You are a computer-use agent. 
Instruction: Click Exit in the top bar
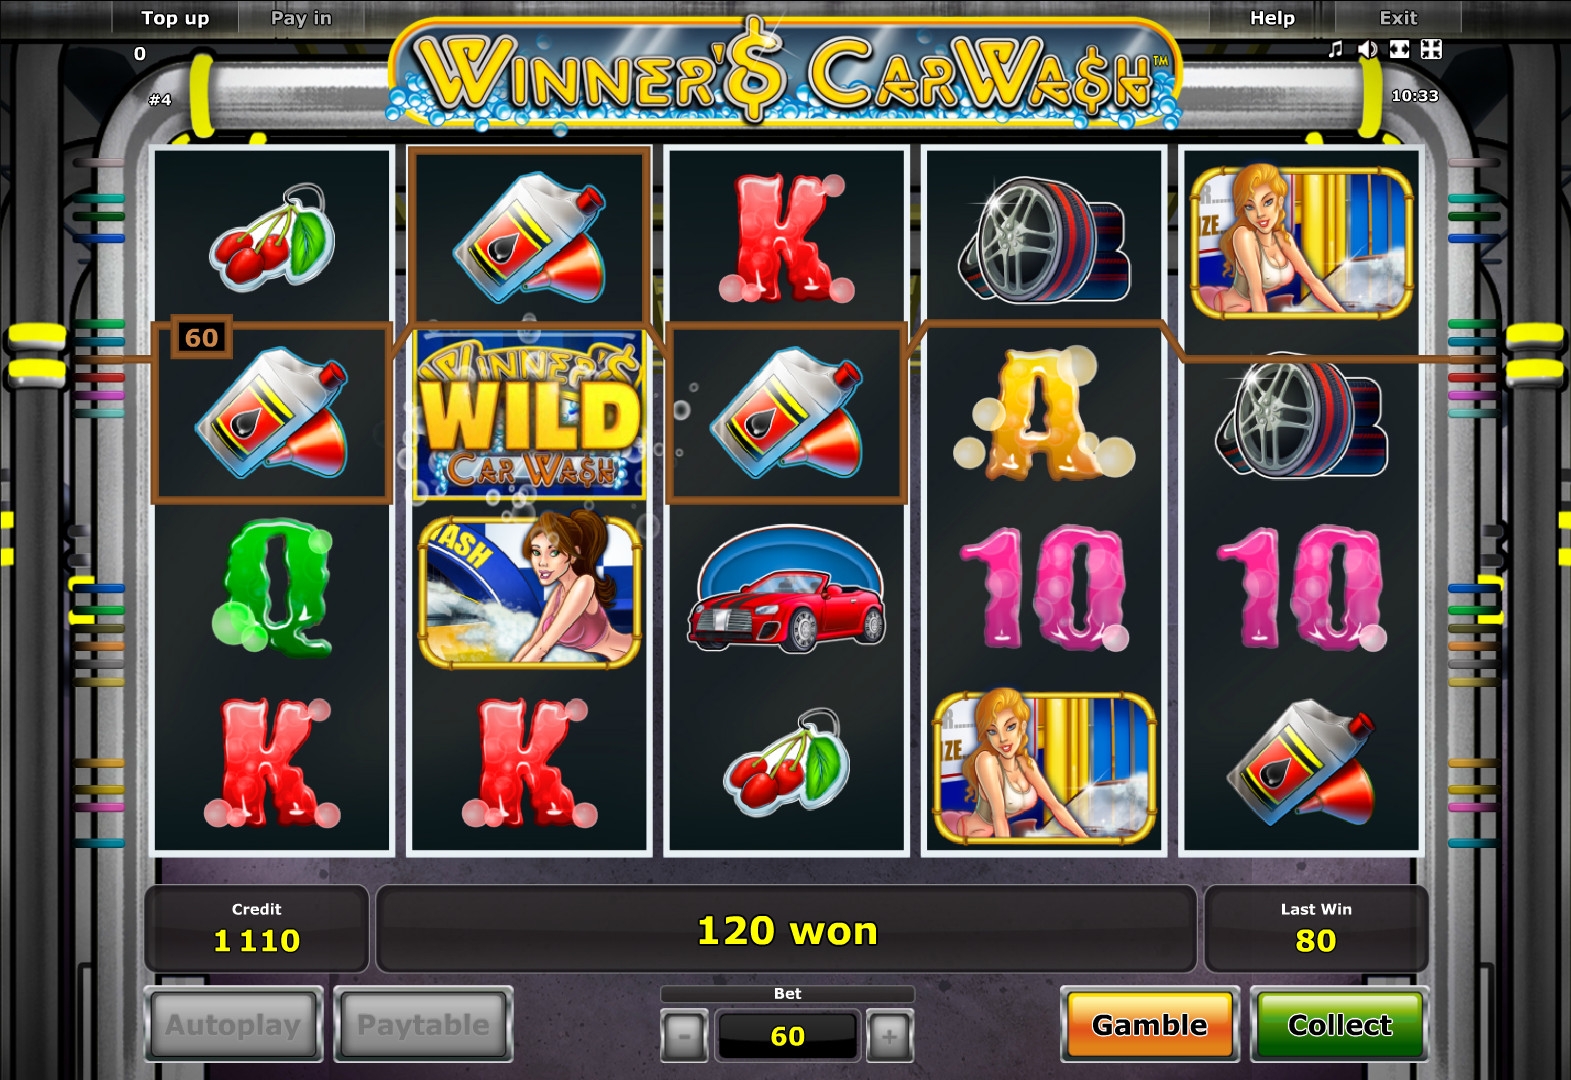pos(1398,18)
